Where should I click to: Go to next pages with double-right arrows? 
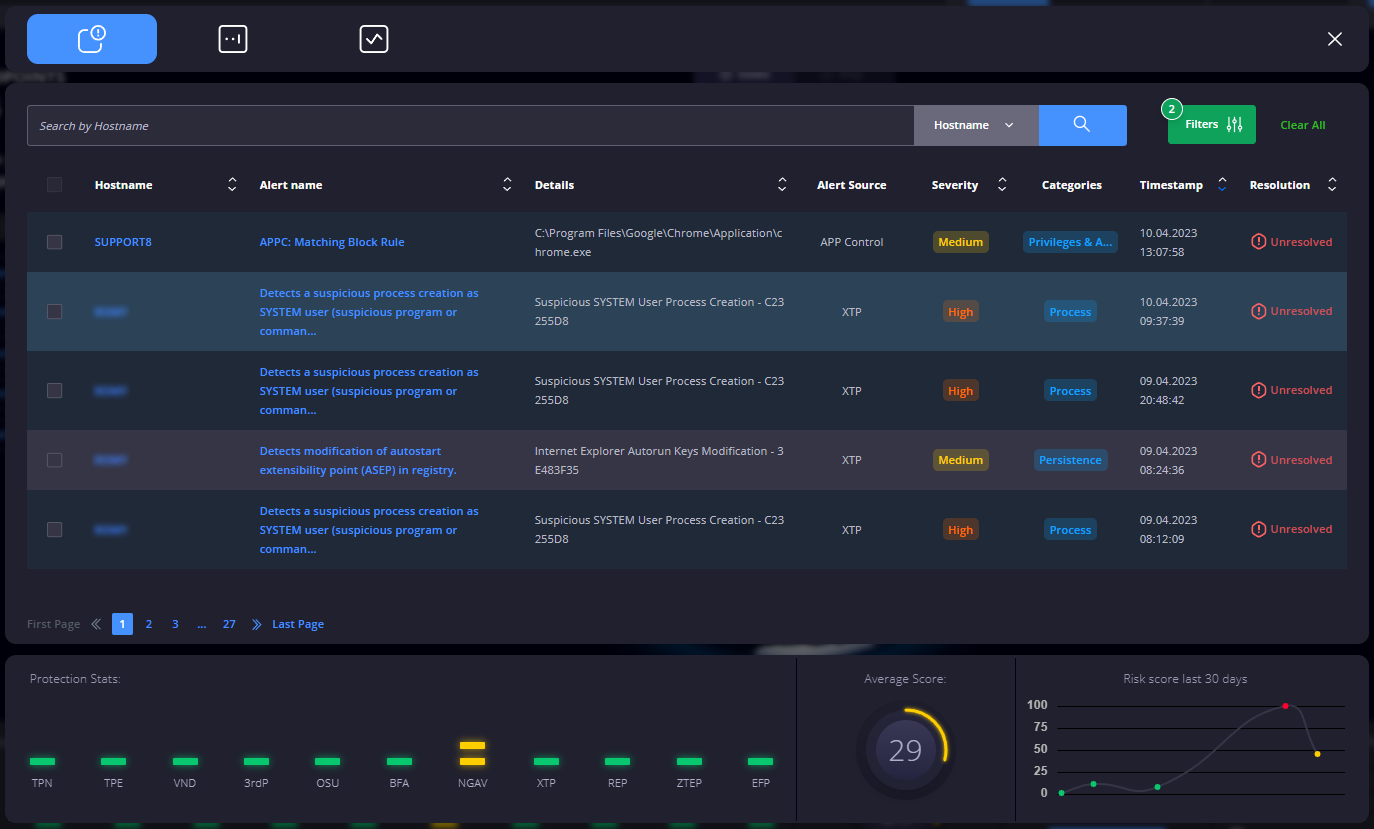[256, 624]
